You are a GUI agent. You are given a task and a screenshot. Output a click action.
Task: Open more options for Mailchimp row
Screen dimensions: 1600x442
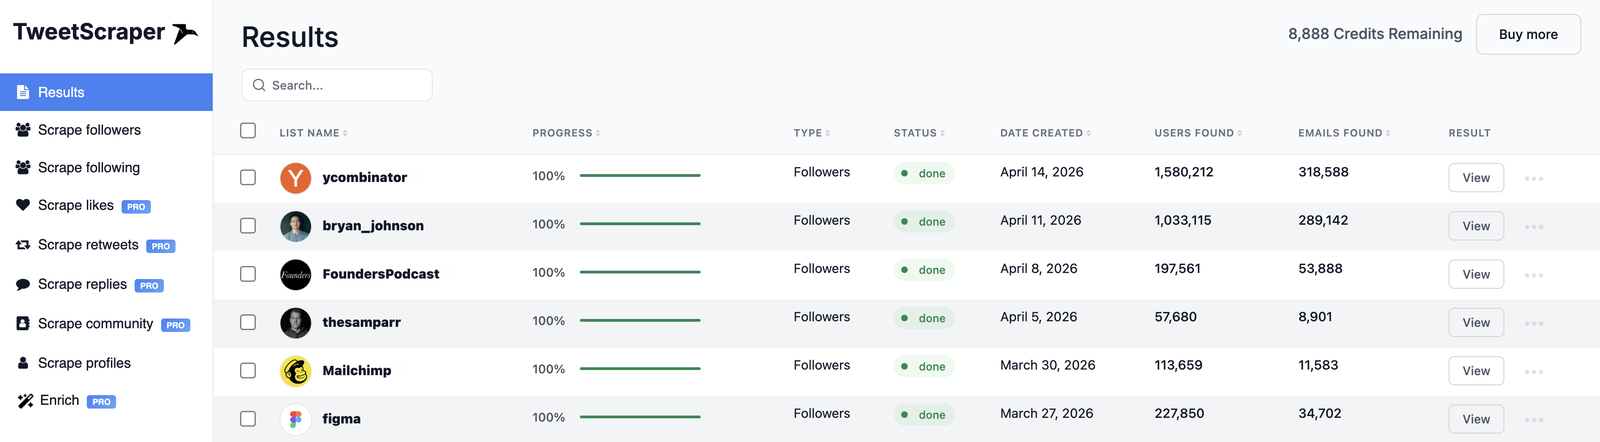[x=1534, y=372]
